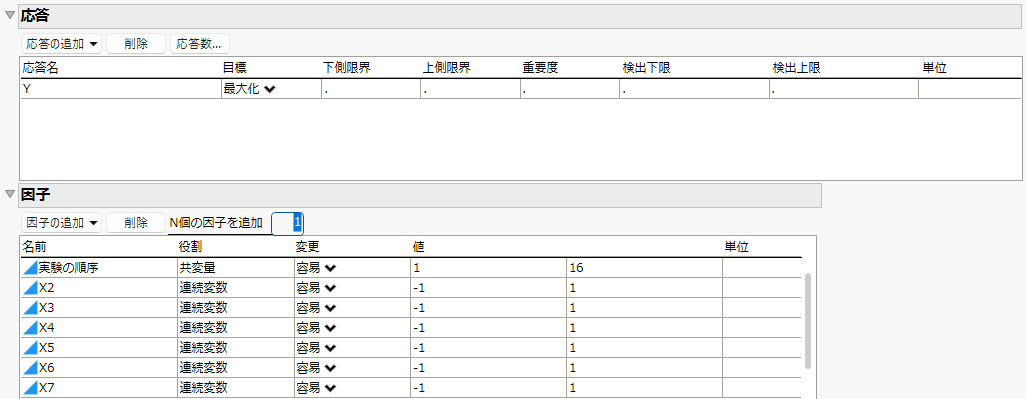The image size is (1026, 399).
Task: Click the 変更 column header
Action: click(x=307, y=247)
